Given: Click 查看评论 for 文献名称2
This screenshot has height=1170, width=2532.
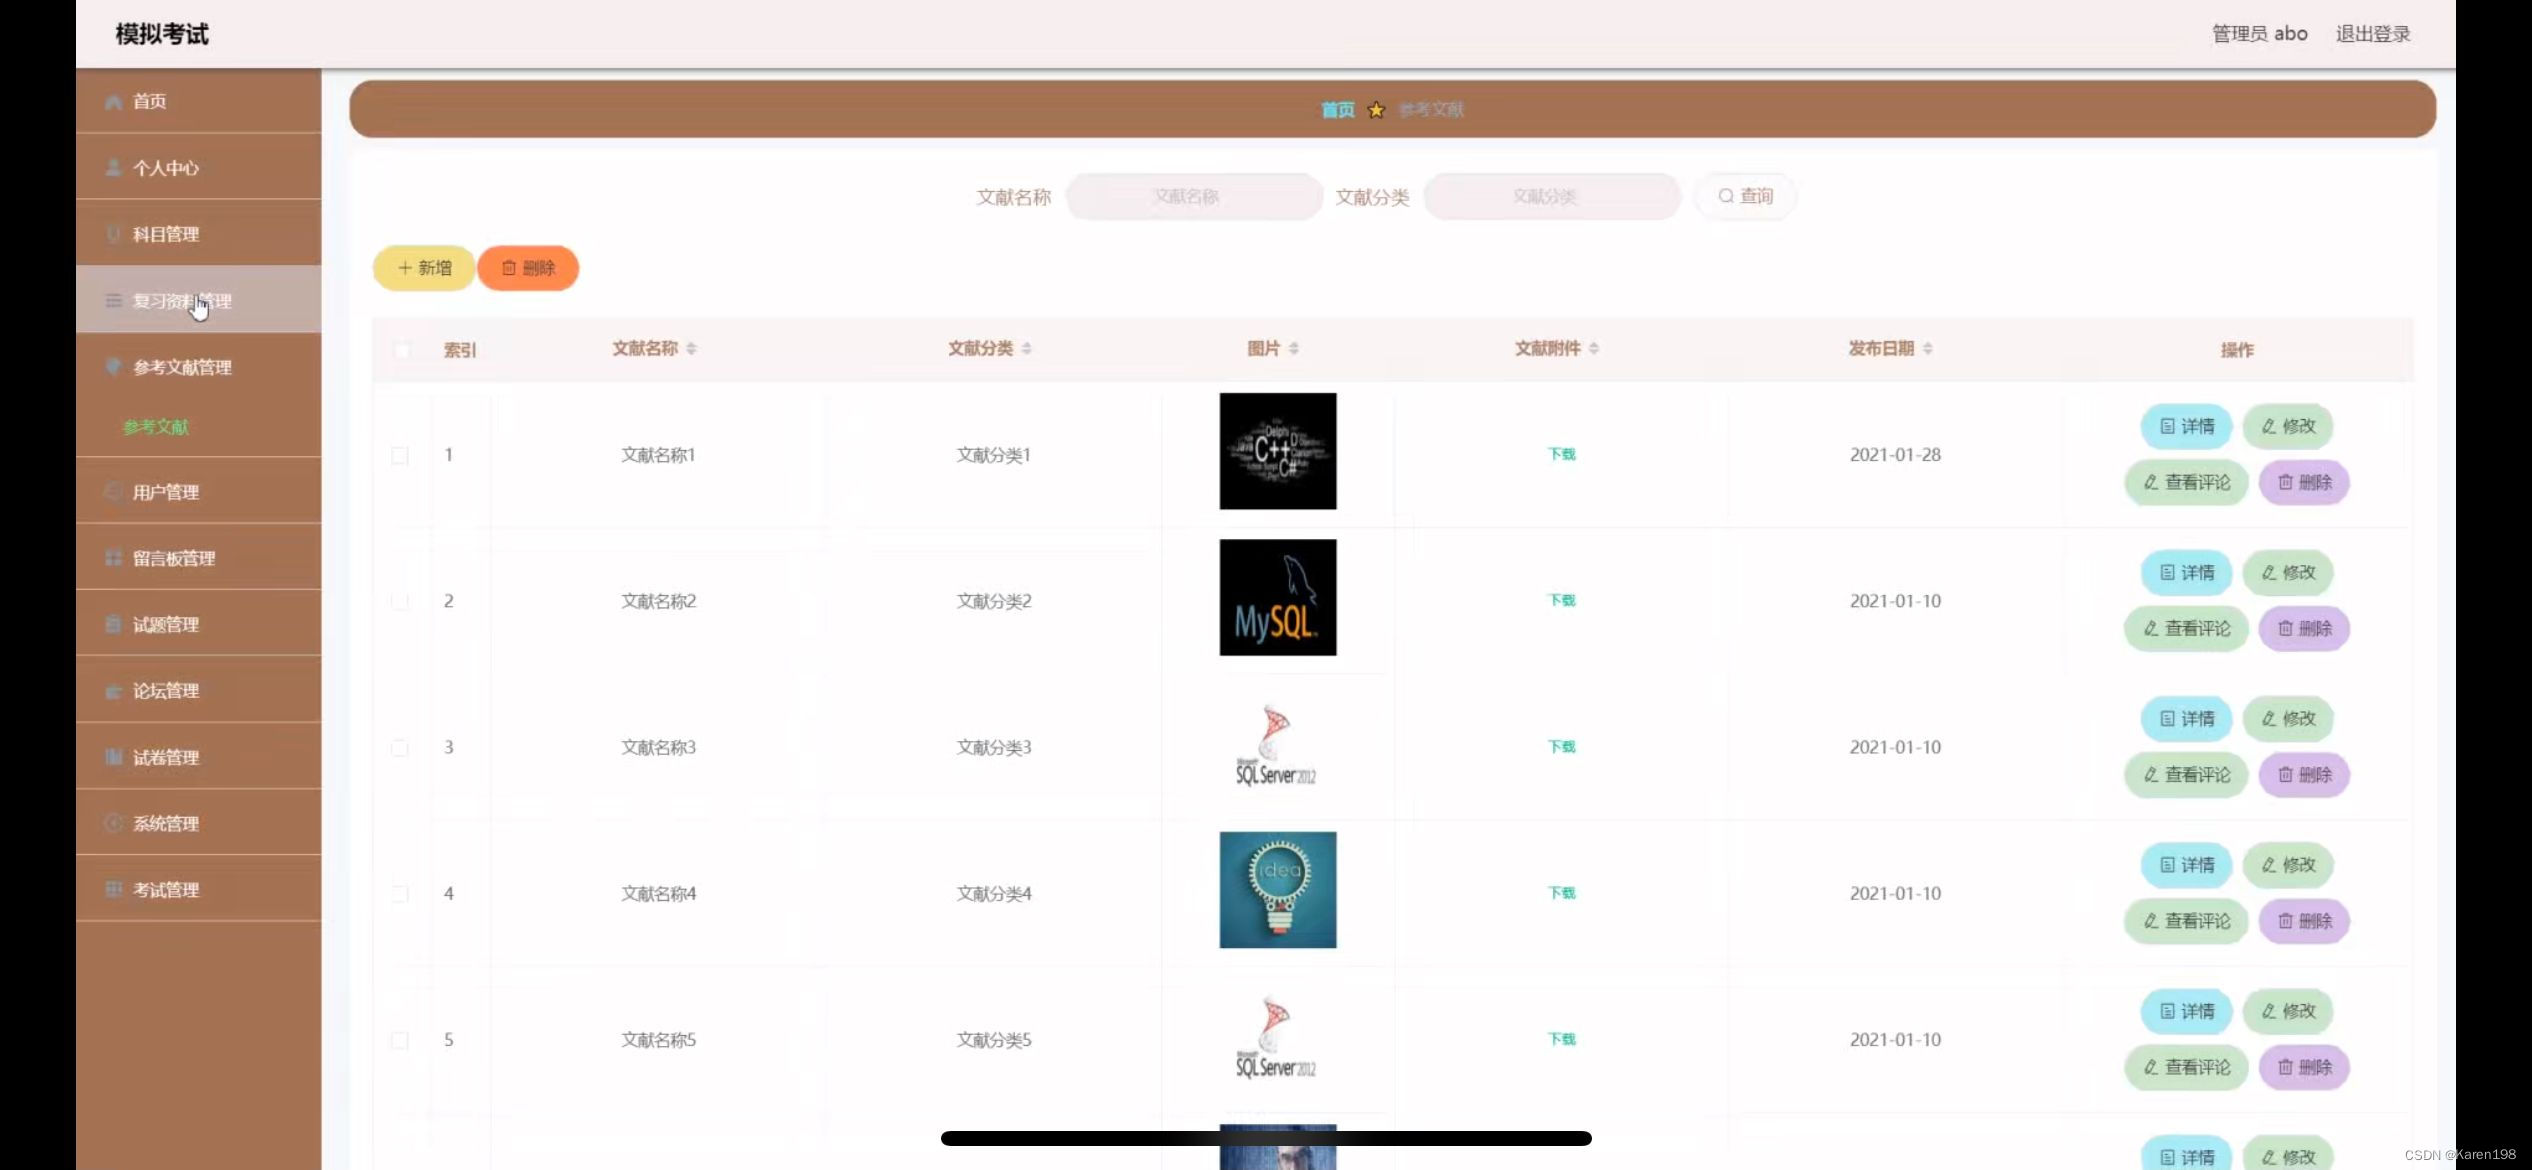Looking at the screenshot, I should coord(2186,628).
